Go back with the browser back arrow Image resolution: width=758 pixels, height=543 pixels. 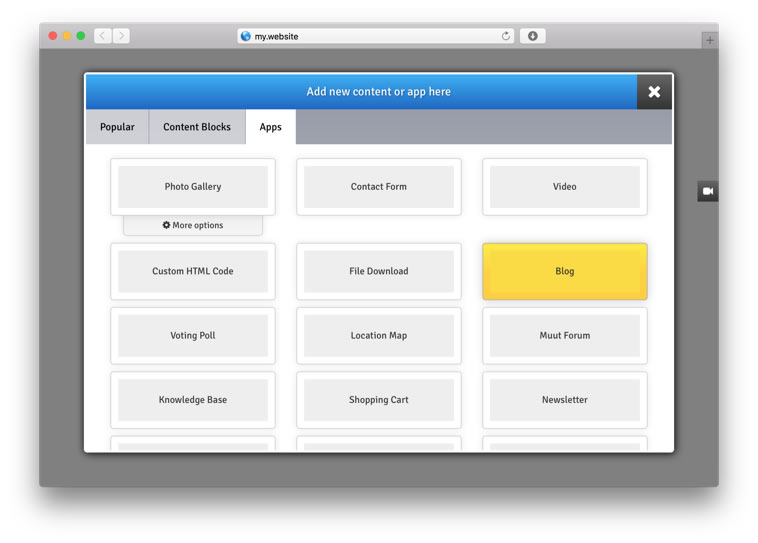pyautogui.click(x=102, y=36)
